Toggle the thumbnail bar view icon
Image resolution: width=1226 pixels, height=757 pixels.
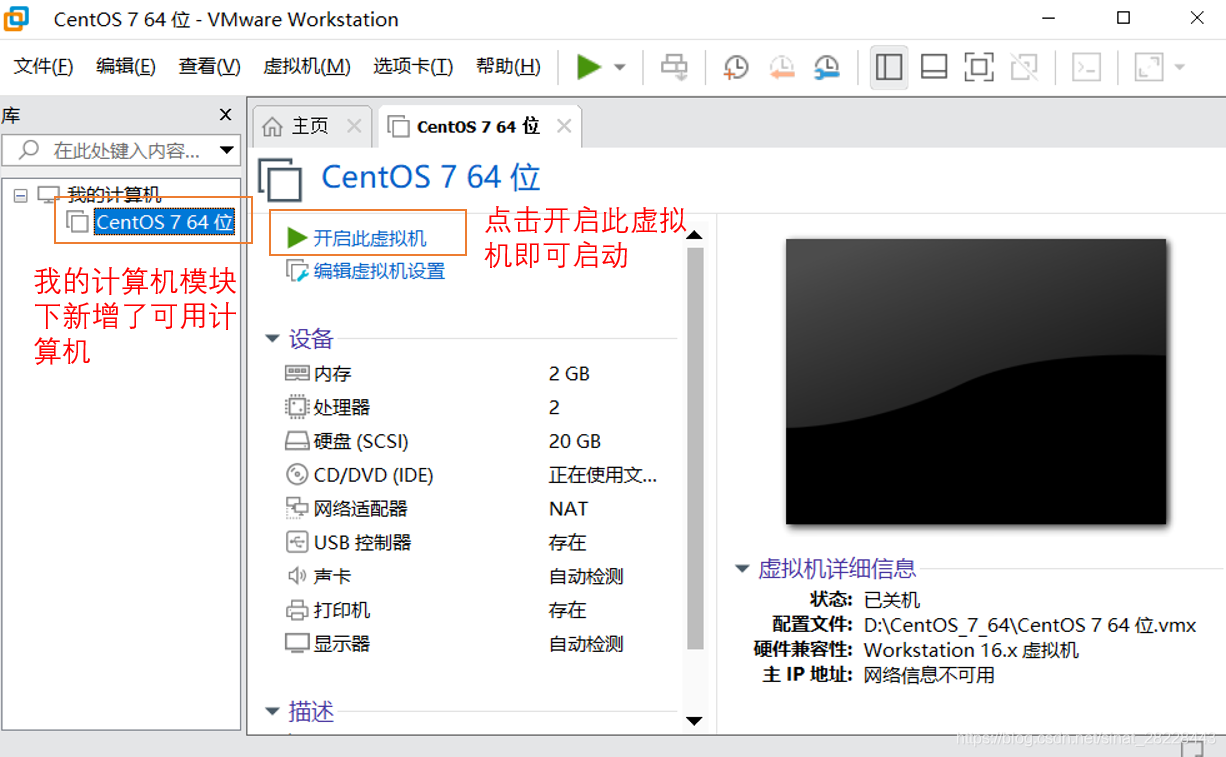(934, 67)
